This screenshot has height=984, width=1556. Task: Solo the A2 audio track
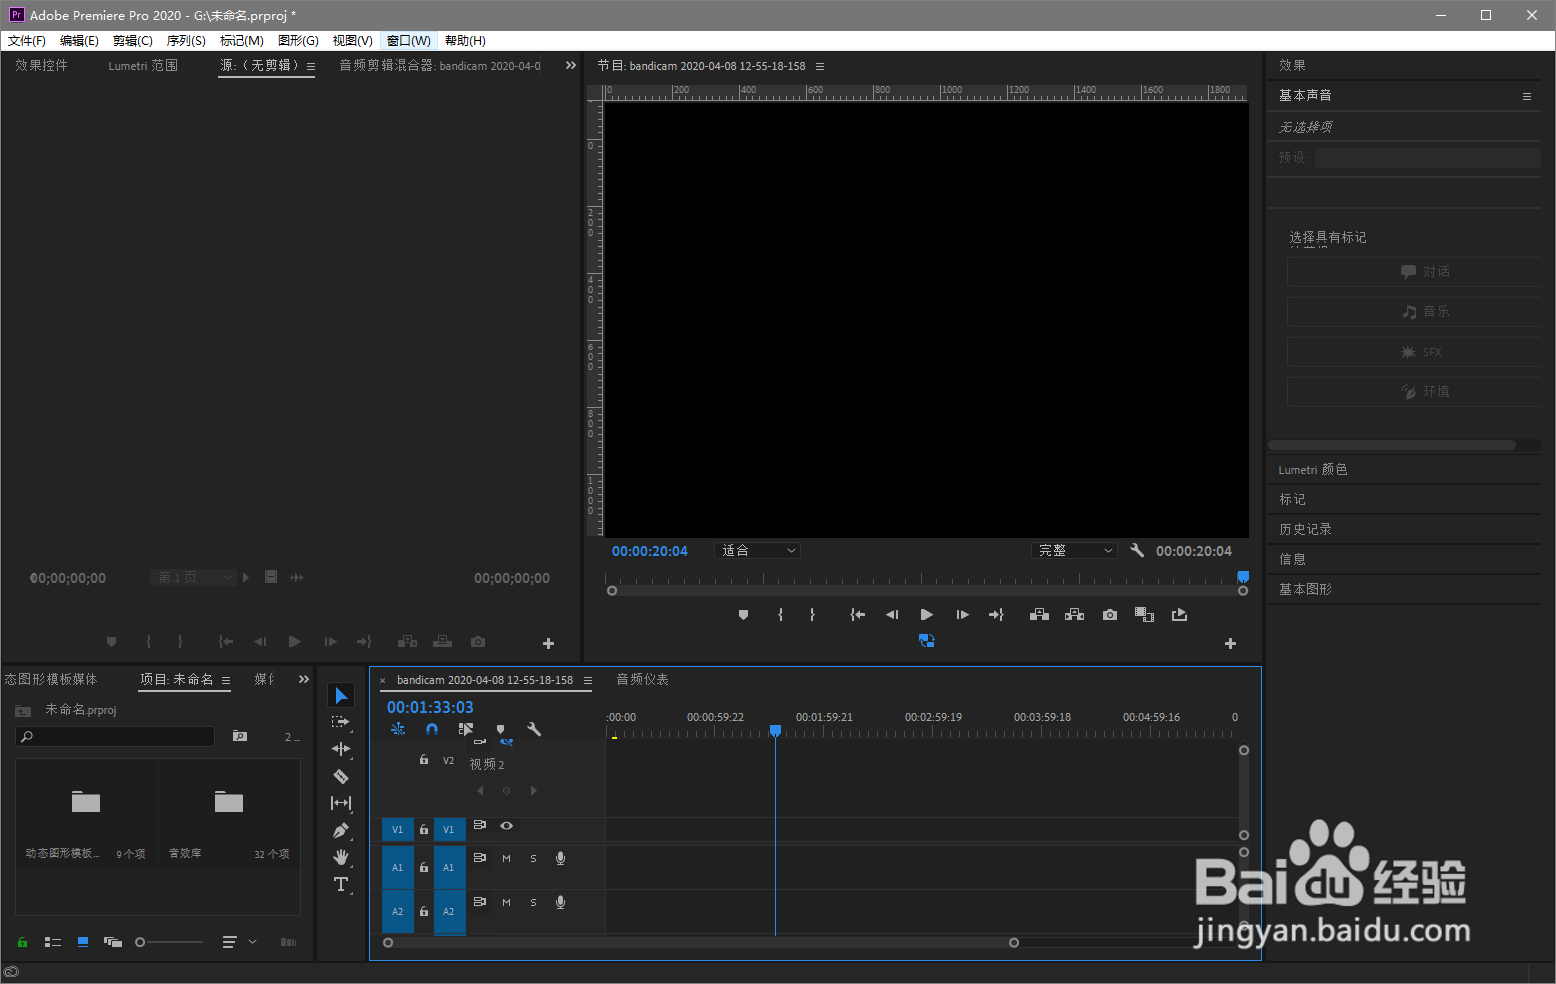click(x=533, y=903)
